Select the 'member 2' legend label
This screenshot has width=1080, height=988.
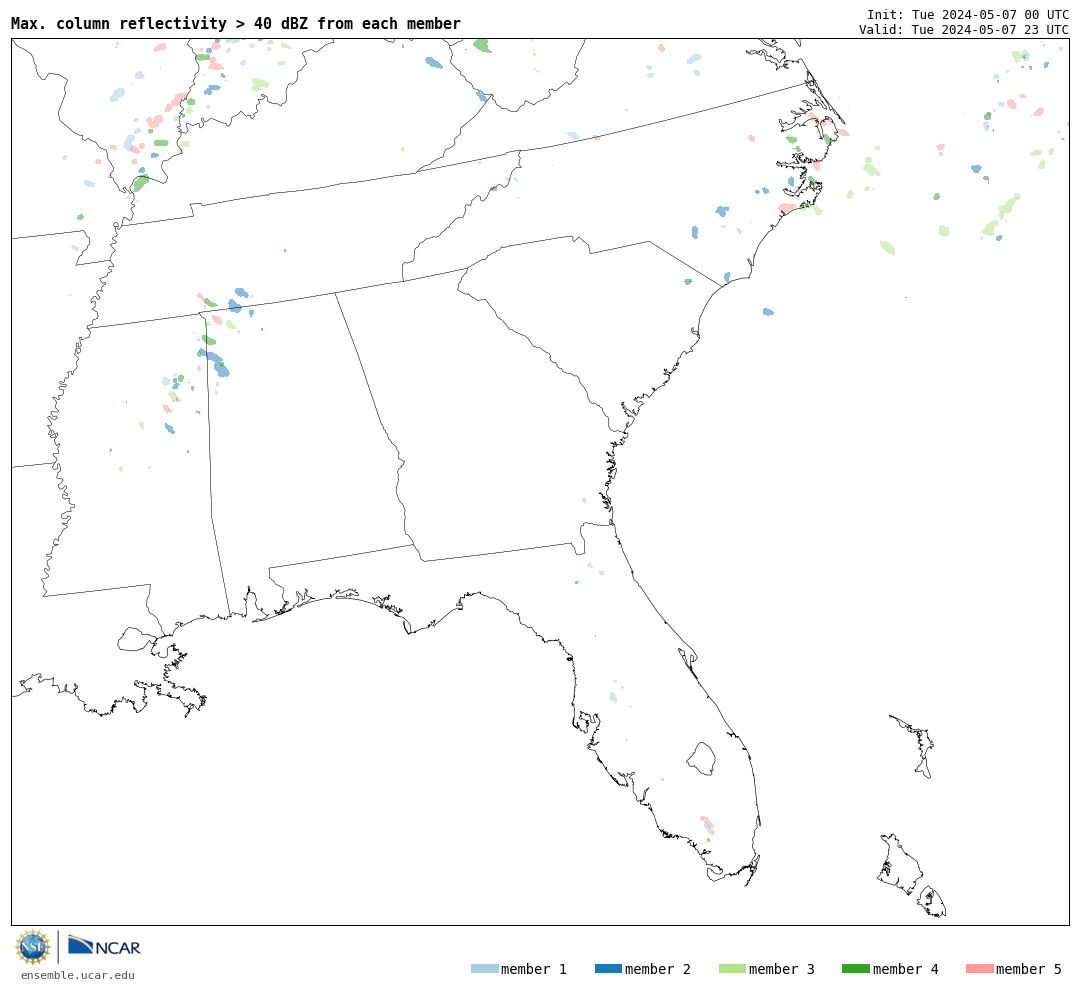tap(658, 969)
